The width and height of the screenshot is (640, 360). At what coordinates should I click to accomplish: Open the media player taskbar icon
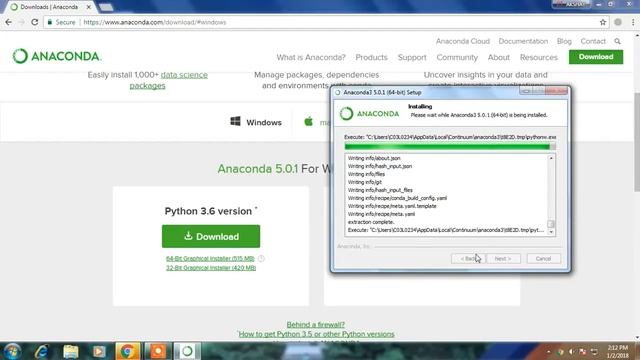tap(99, 351)
